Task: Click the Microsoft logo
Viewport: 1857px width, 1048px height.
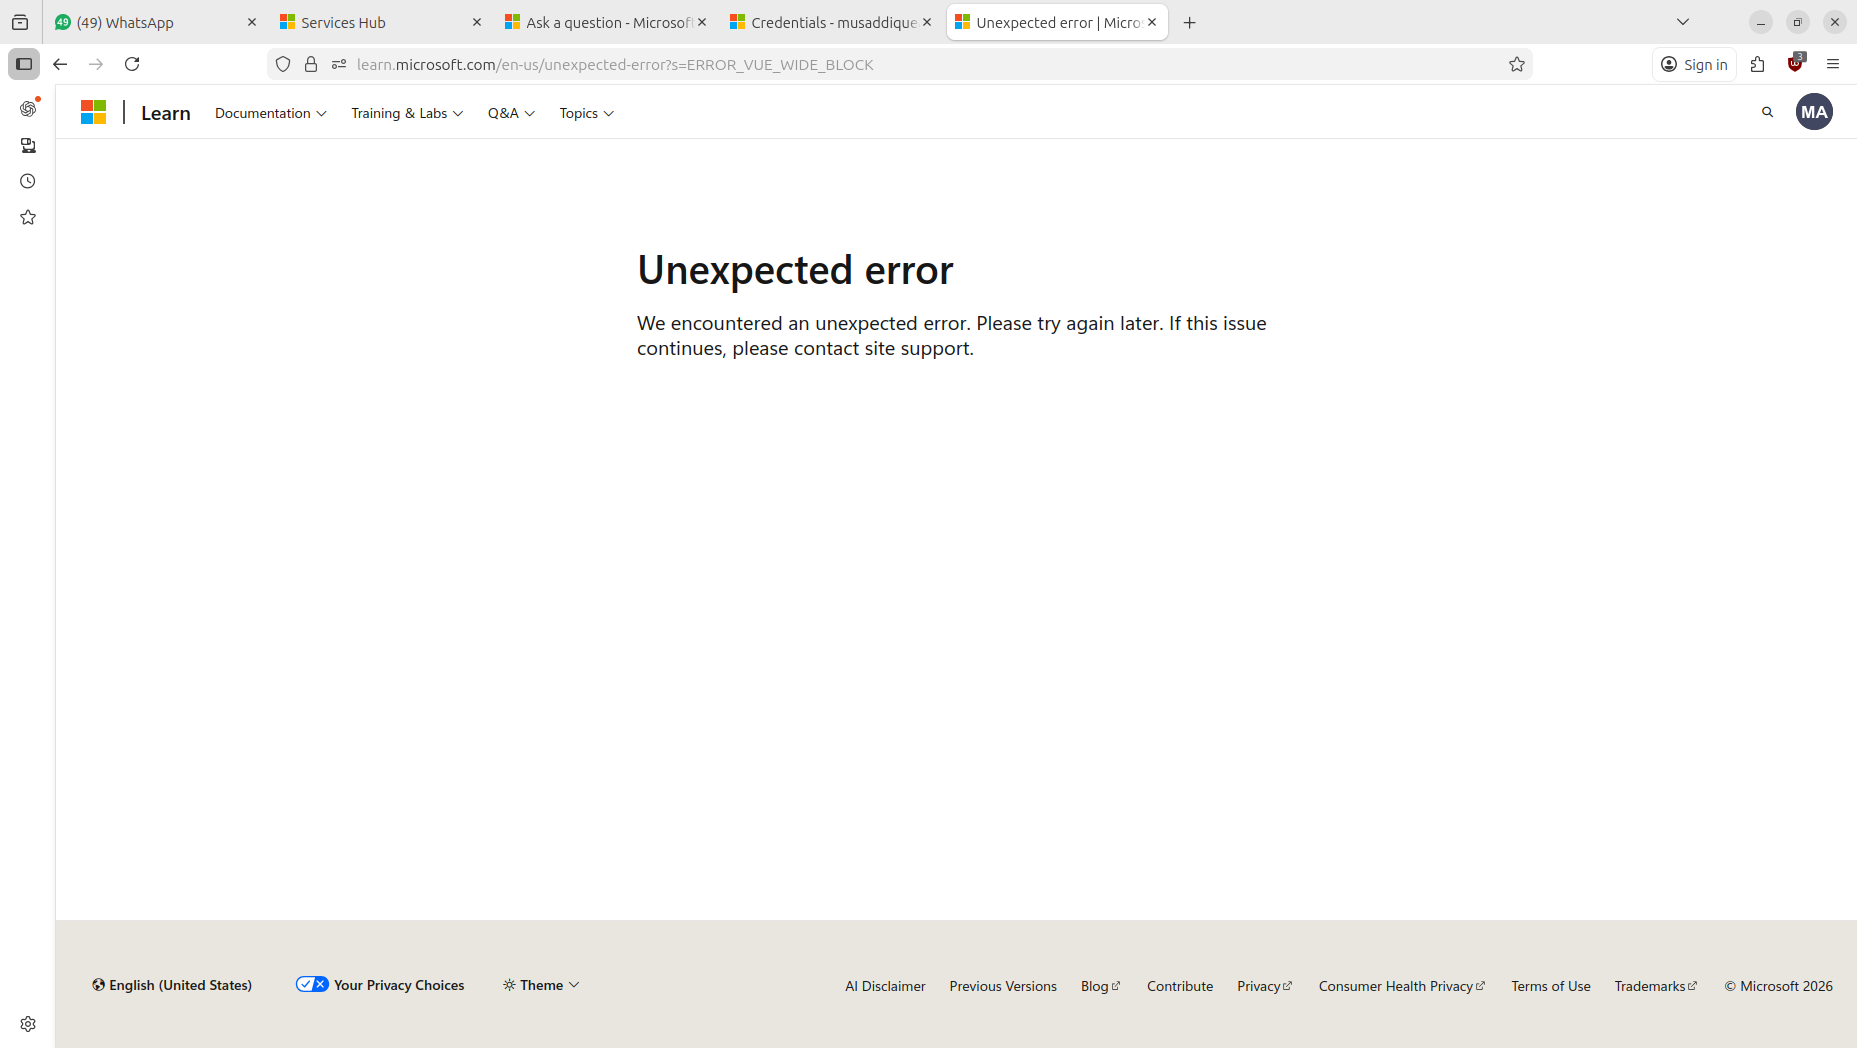Action: click(x=93, y=112)
